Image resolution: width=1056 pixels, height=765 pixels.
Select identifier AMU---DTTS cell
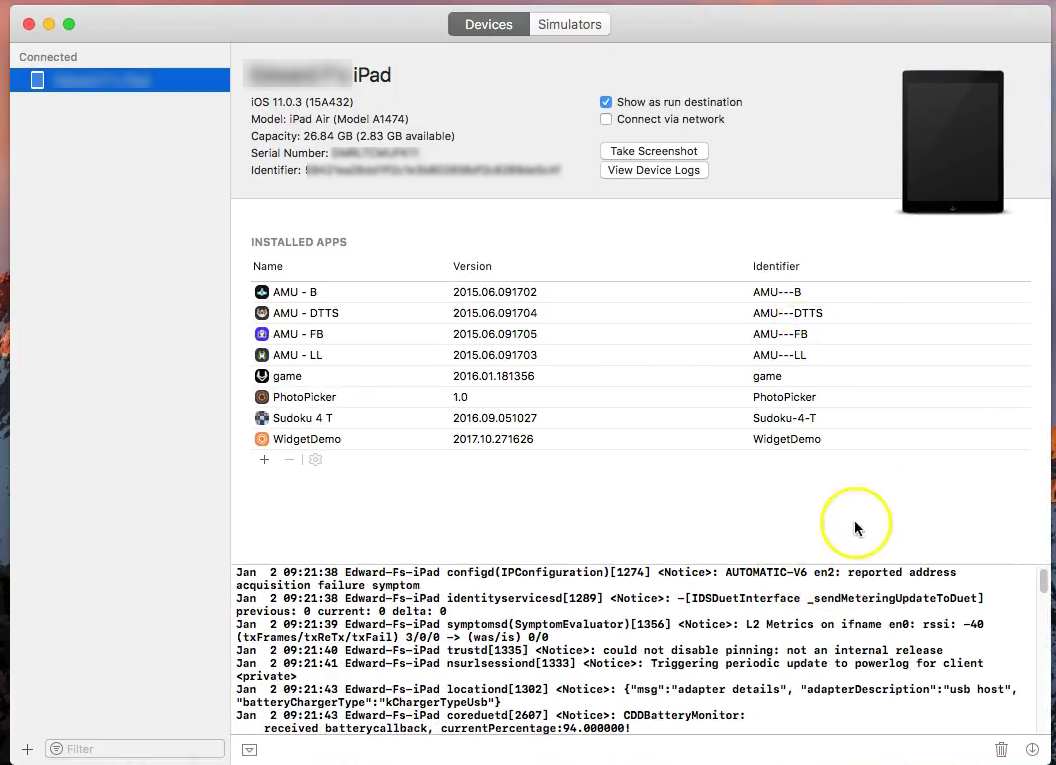tap(787, 312)
